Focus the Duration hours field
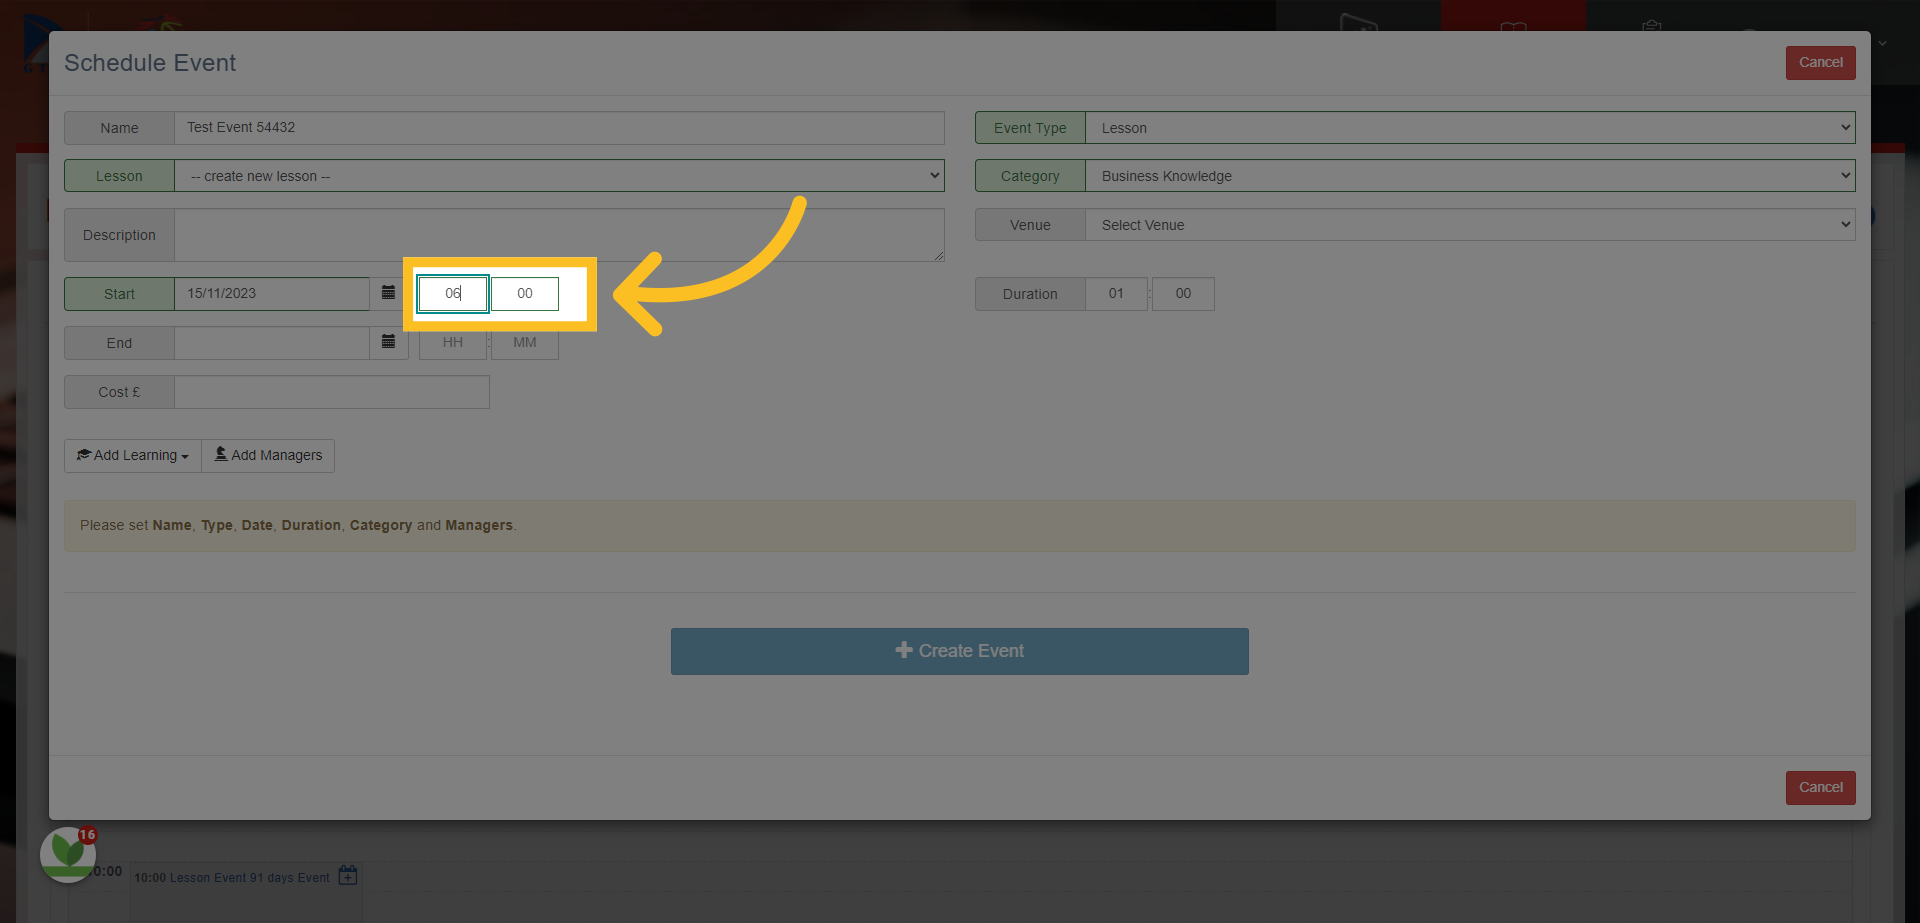 (x=1116, y=294)
